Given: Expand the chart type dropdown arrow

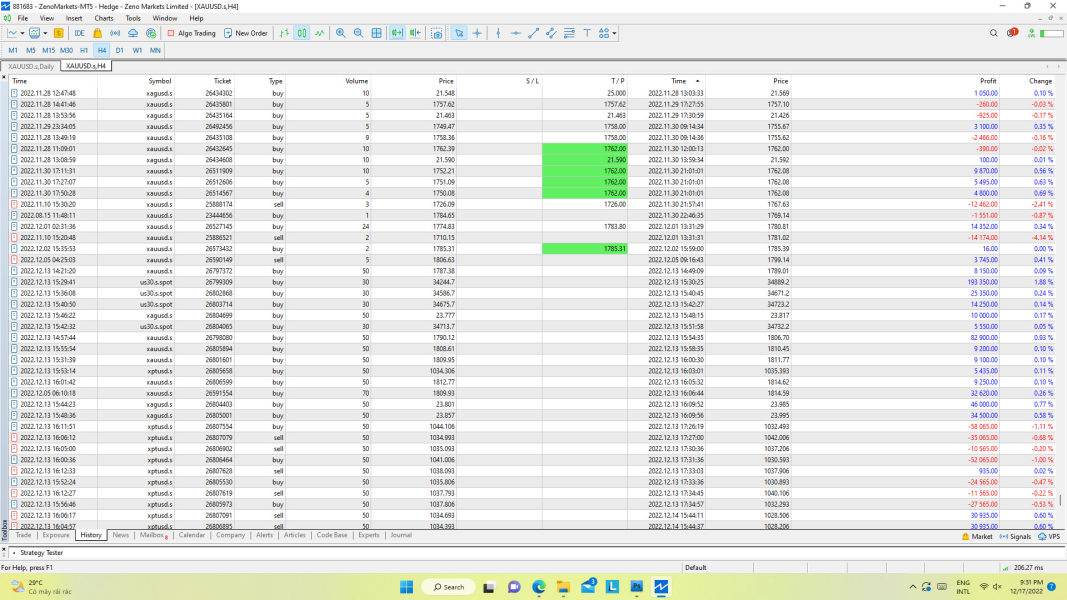Looking at the screenshot, I should point(23,33).
